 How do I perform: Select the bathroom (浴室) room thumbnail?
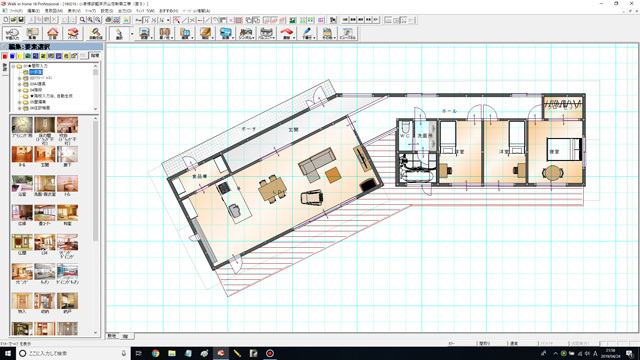coord(22,185)
